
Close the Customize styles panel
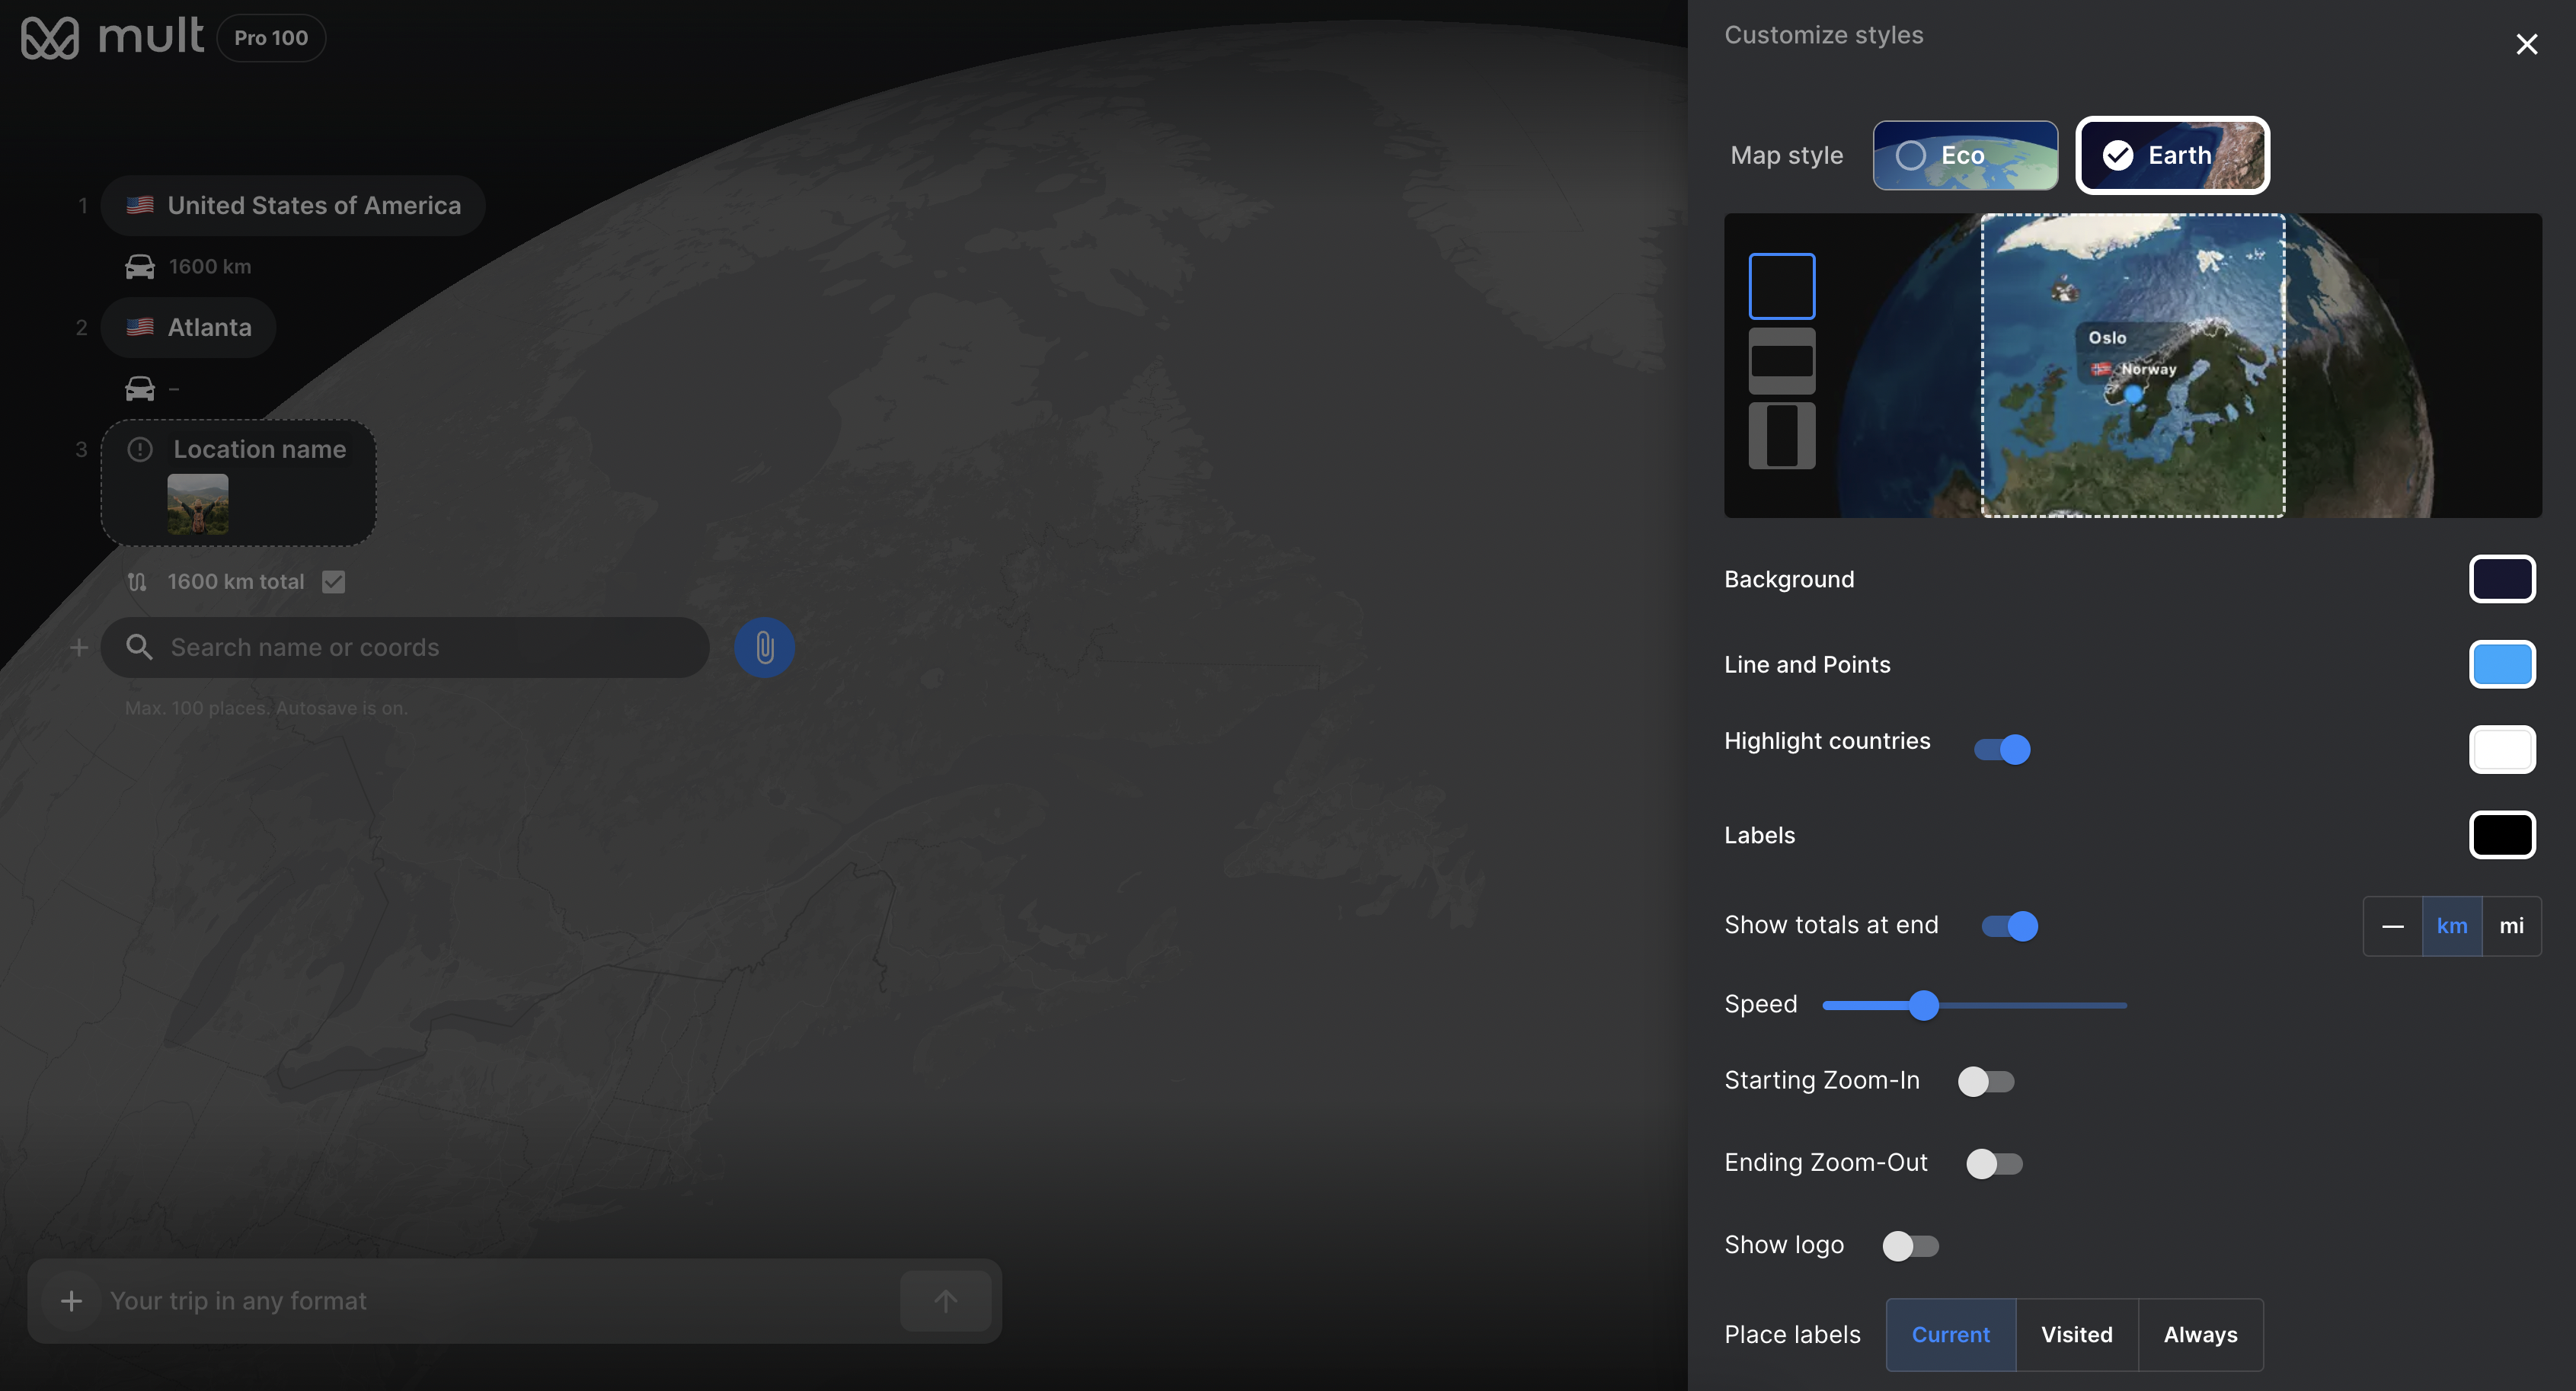point(2527,43)
